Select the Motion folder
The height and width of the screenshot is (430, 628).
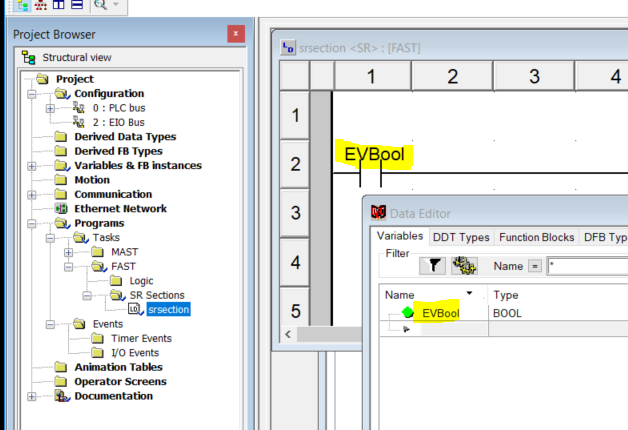click(92, 180)
